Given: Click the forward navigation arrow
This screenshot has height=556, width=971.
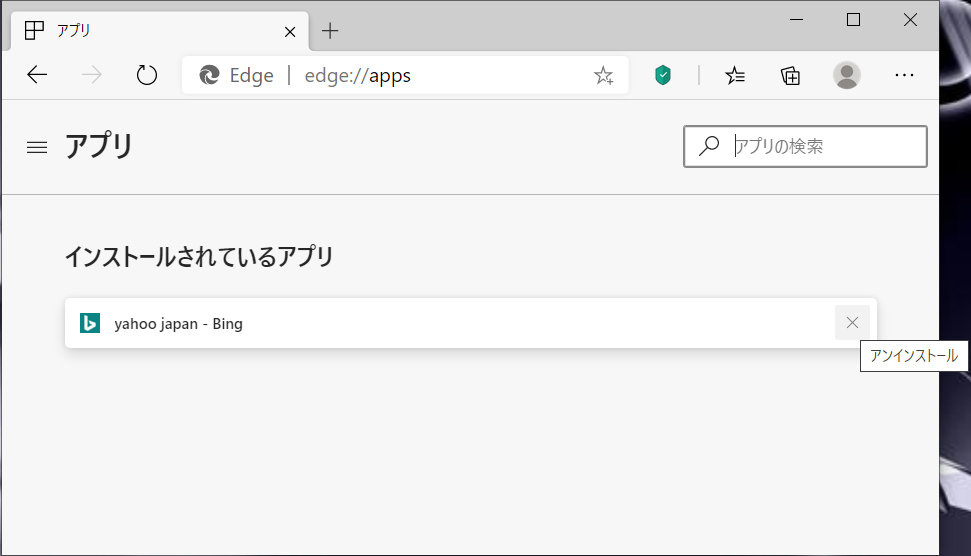Looking at the screenshot, I should pos(92,76).
